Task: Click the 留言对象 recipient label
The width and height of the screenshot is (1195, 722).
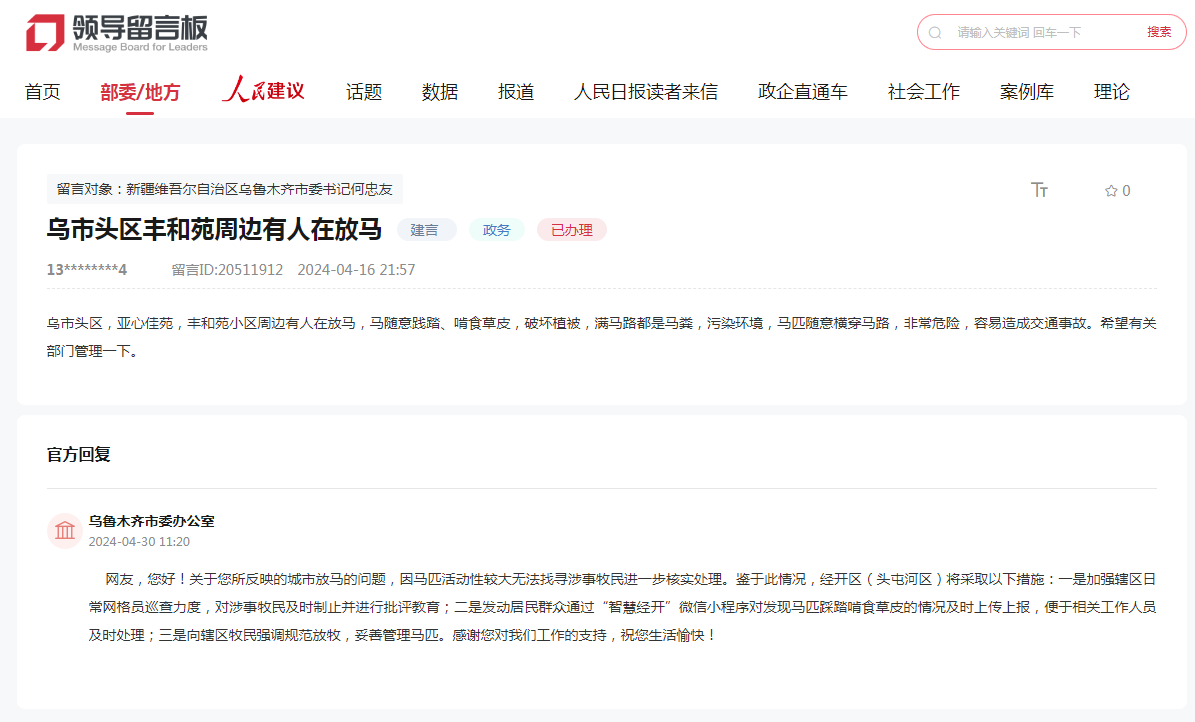Action: click(225, 189)
